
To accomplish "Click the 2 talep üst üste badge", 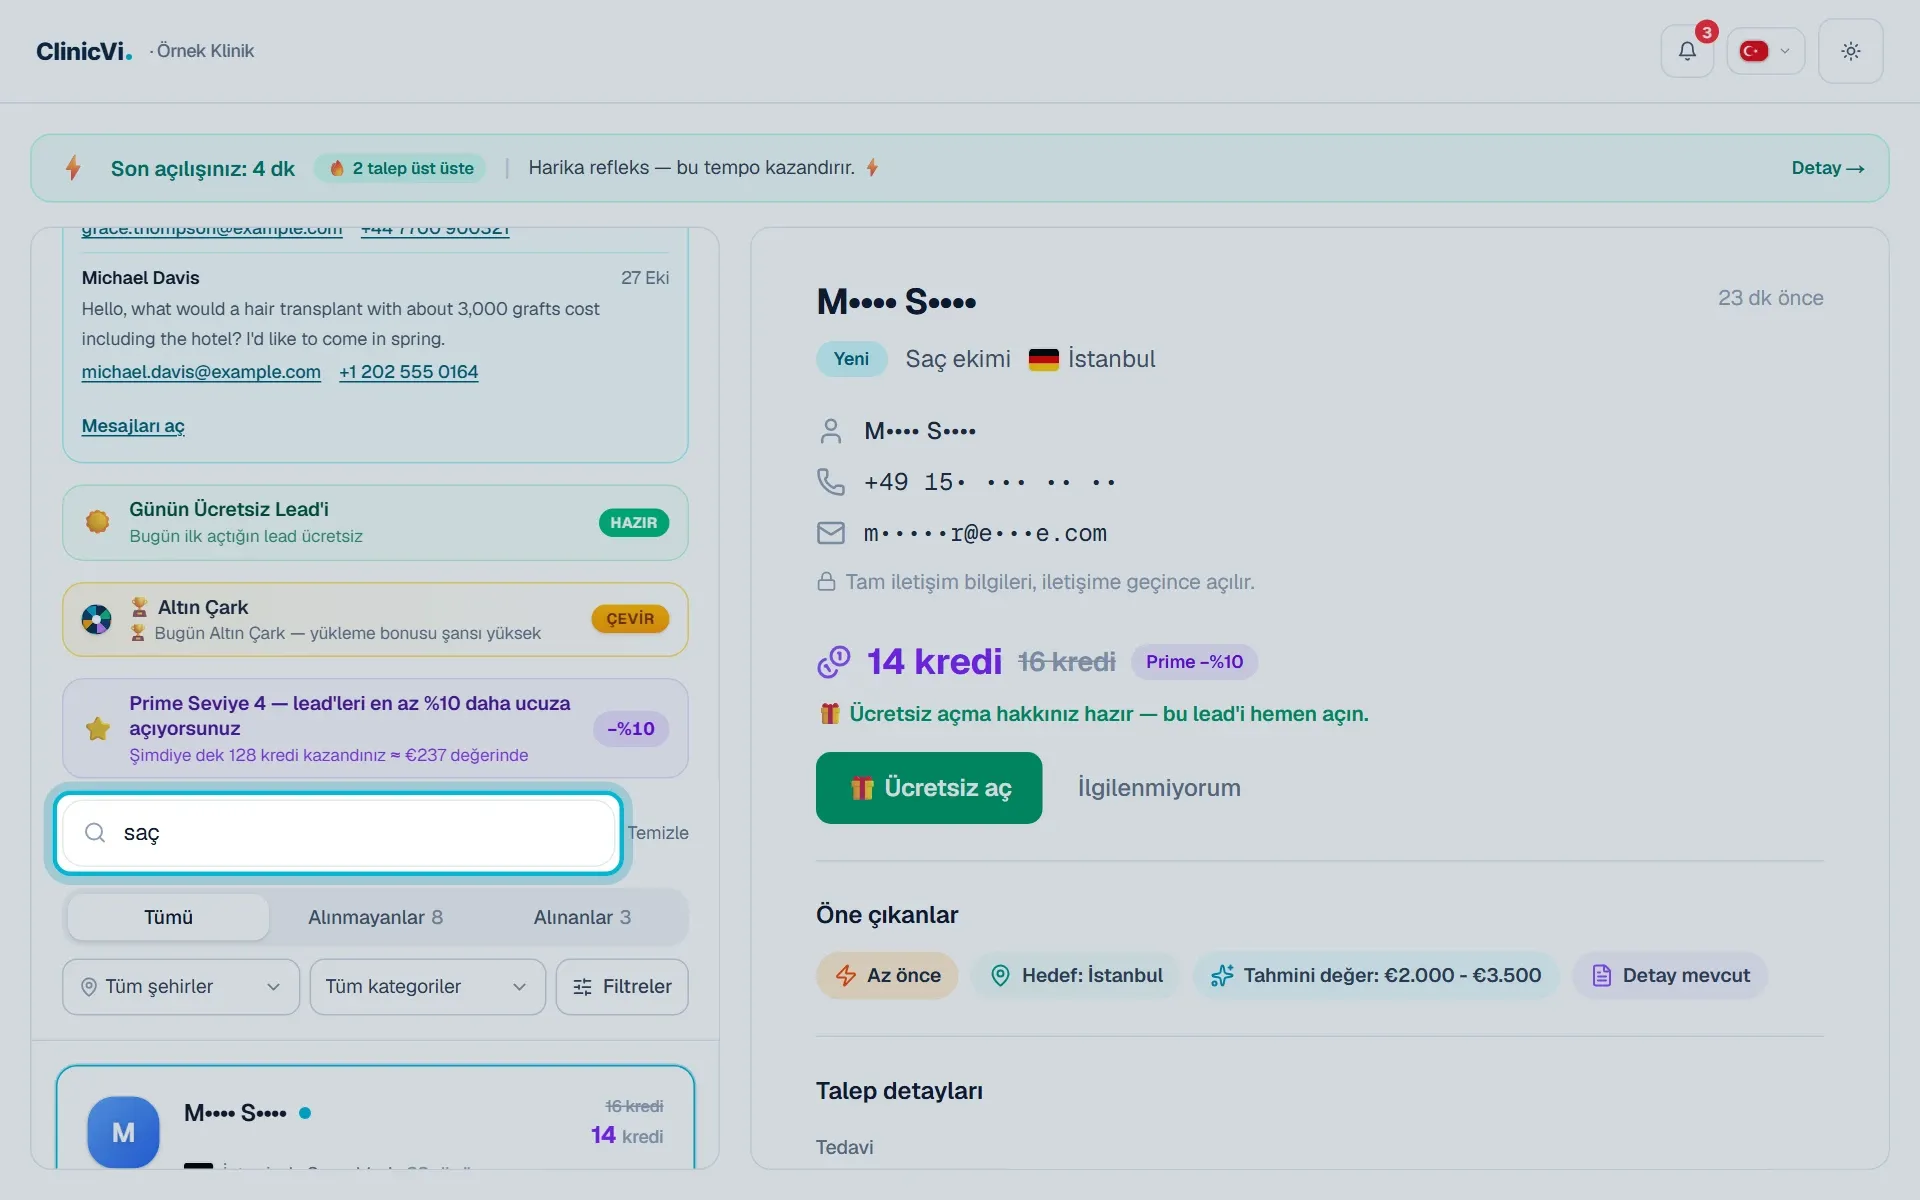I will tap(401, 168).
